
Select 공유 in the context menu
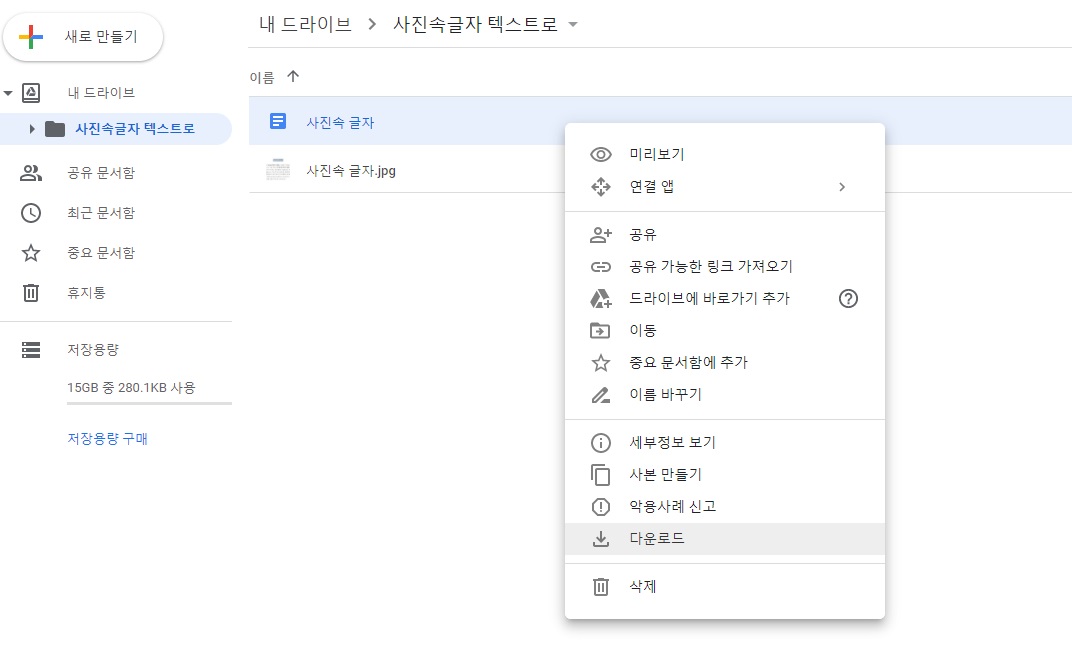(x=641, y=234)
